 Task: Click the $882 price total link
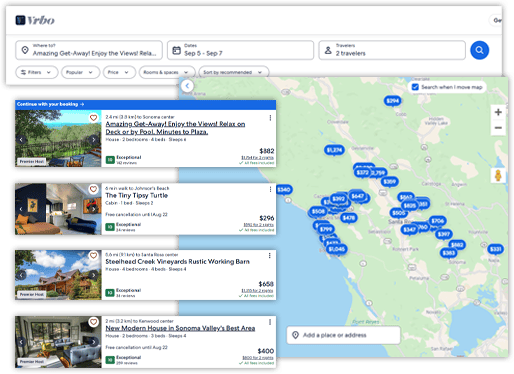click(x=257, y=158)
